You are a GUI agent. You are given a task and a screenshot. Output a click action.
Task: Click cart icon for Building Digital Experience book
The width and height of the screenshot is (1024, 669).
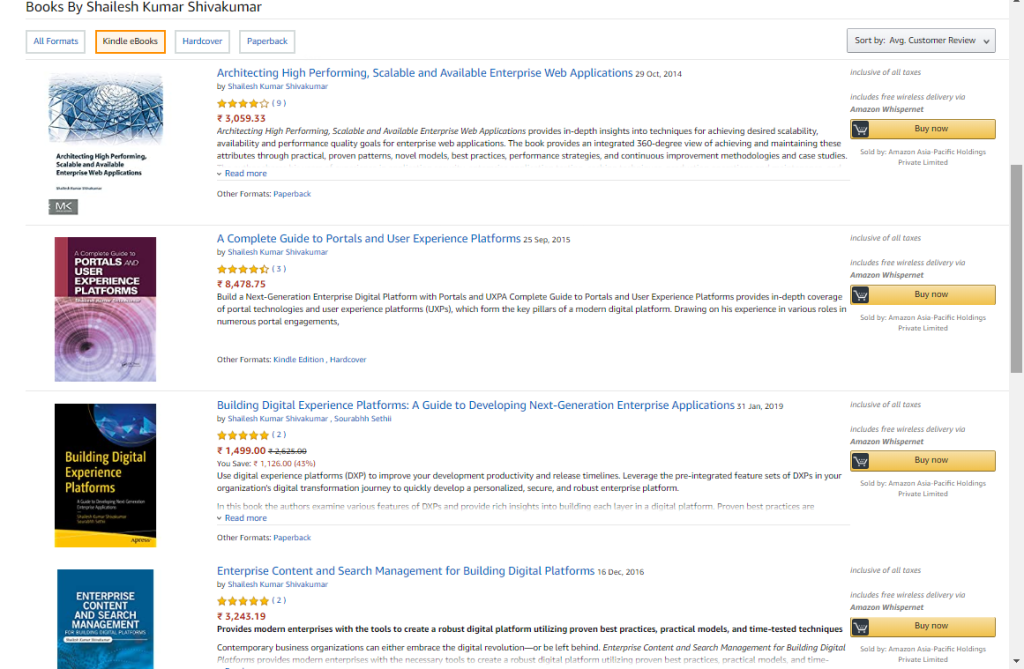pos(860,461)
